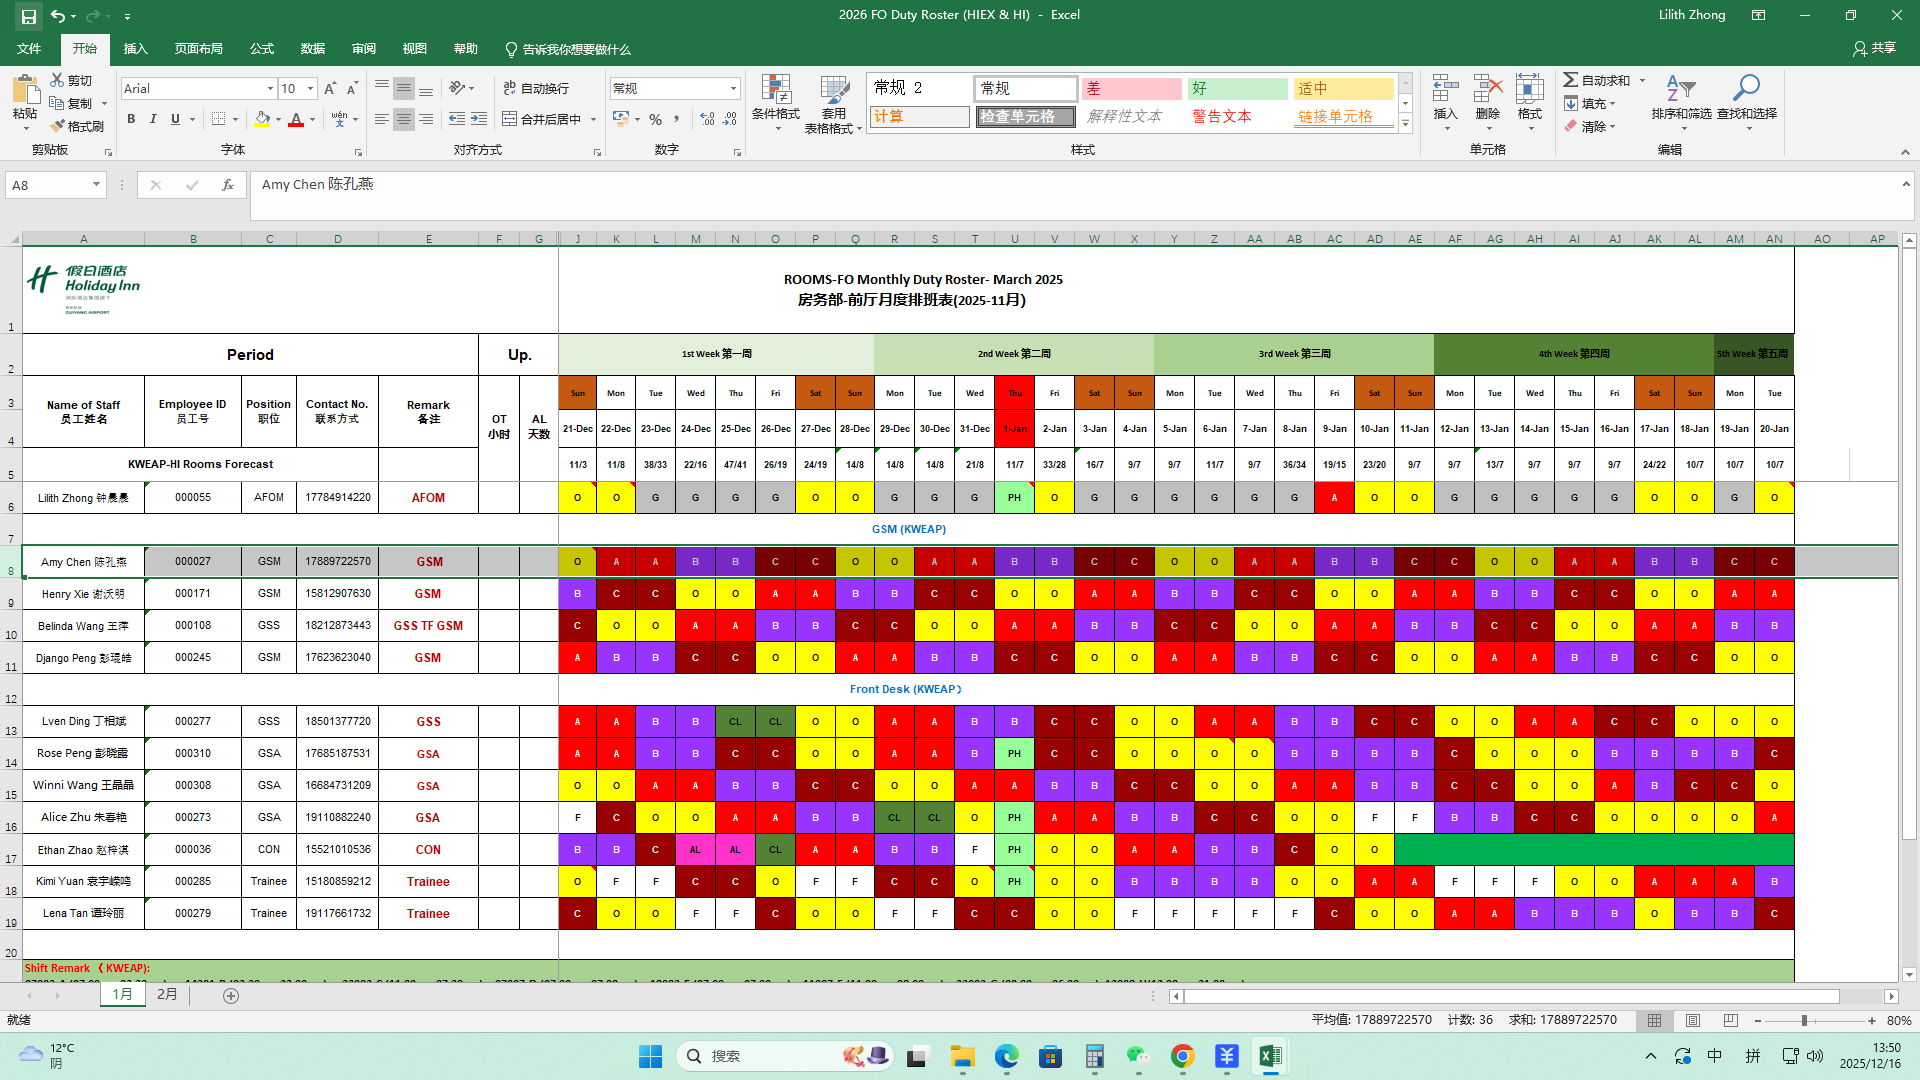Click the Insert Function fx icon
This screenshot has width=1920, height=1080.
(x=228, y=185)
